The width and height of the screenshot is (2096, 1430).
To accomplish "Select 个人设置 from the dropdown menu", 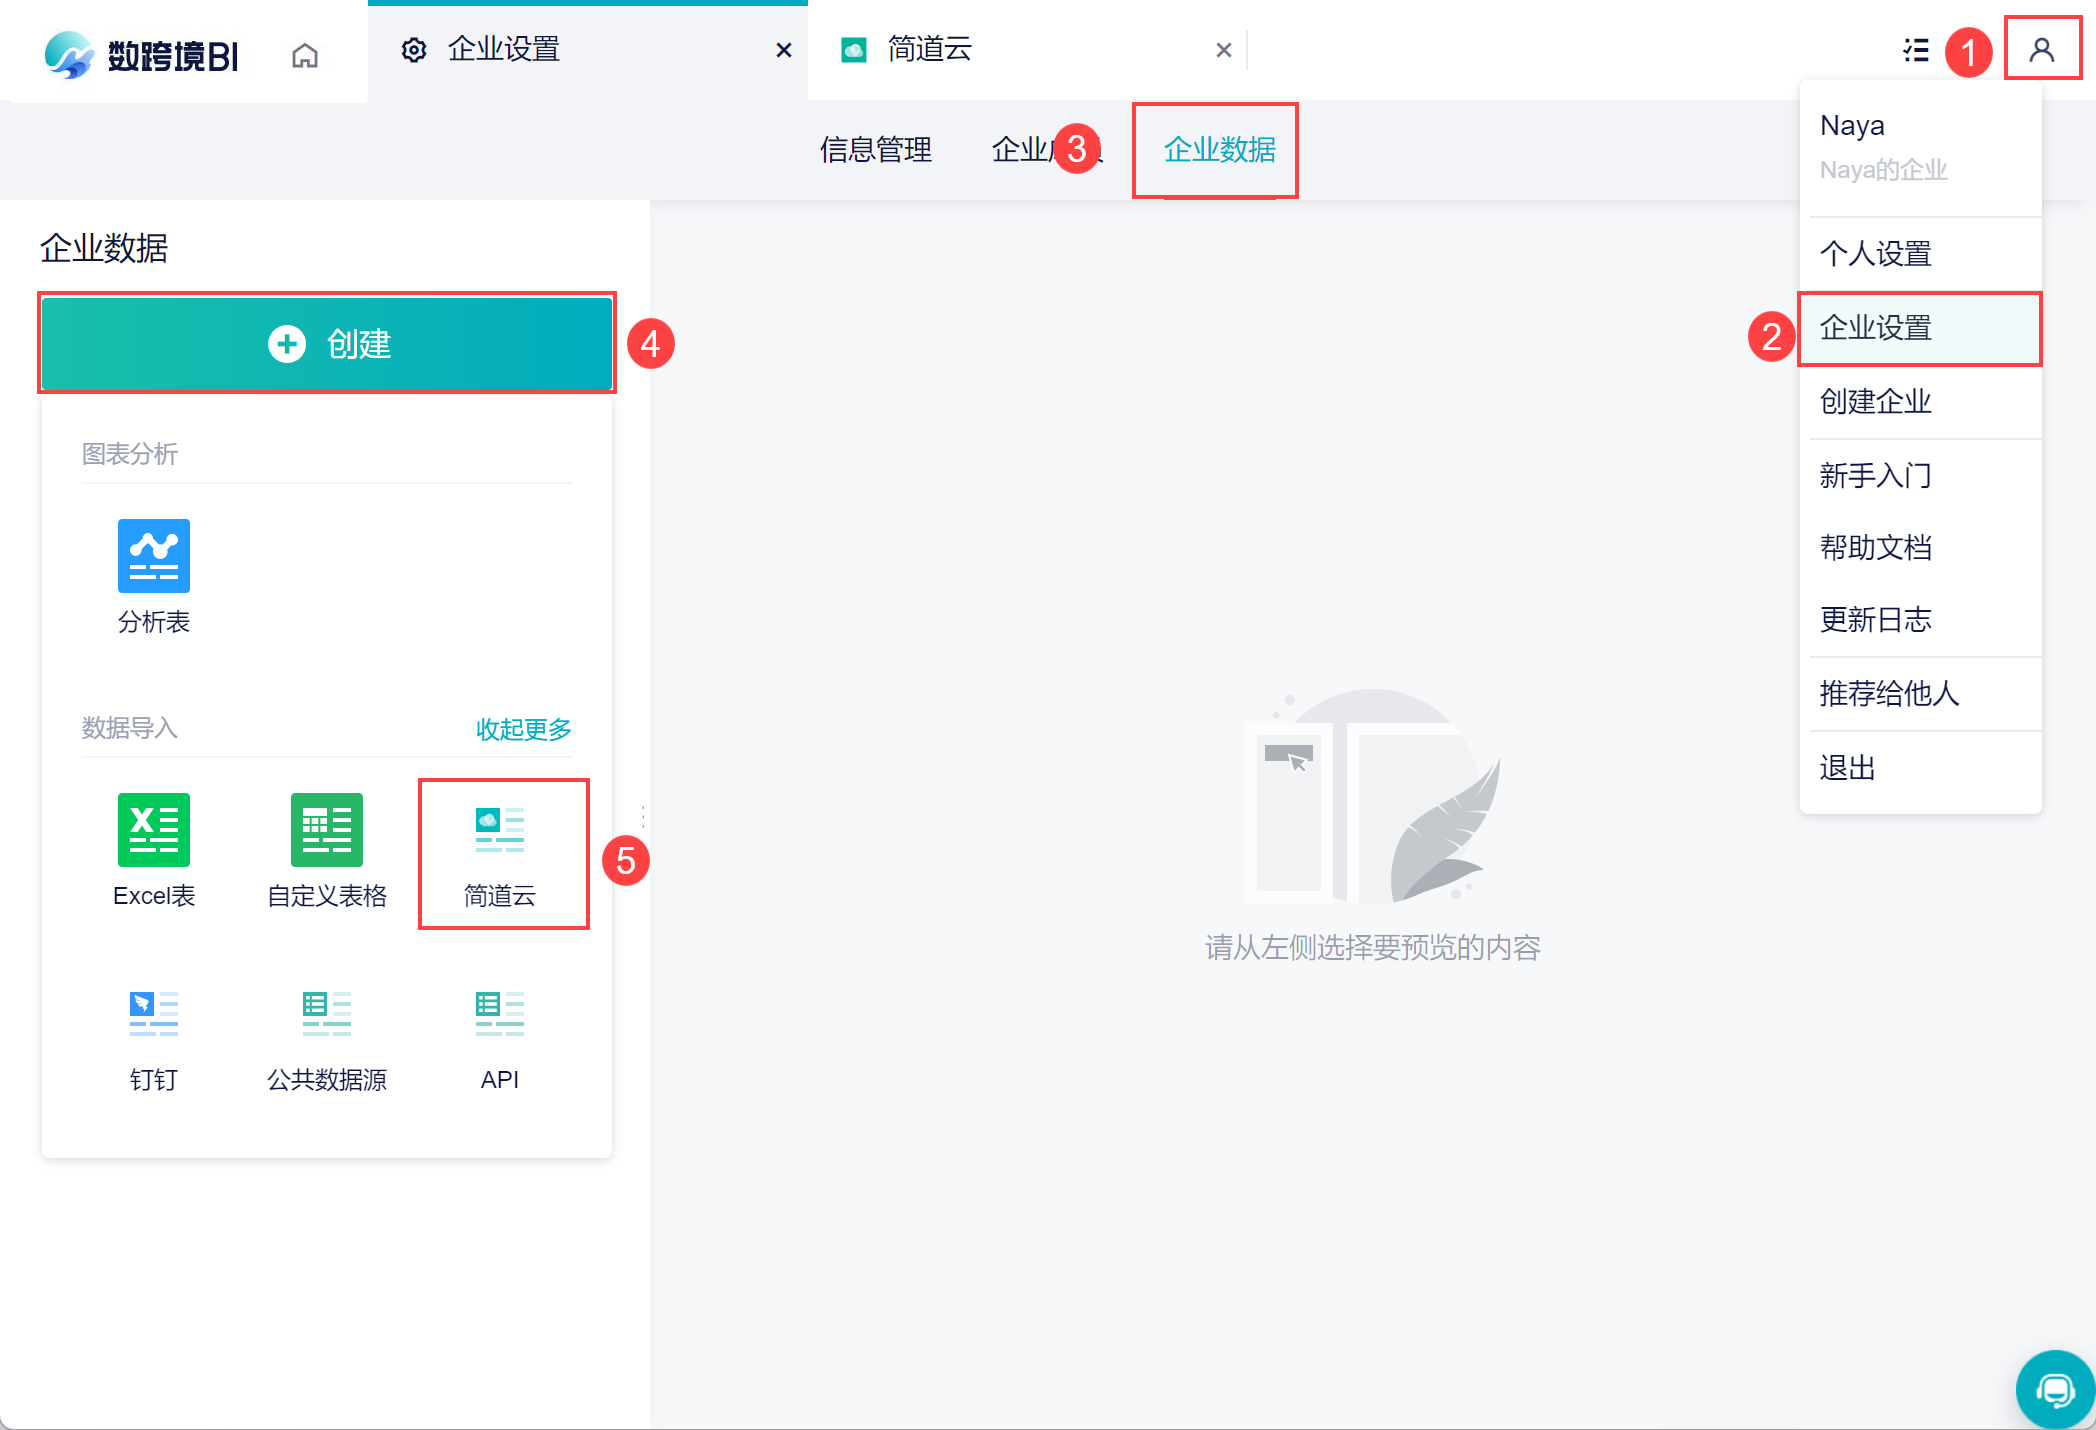I will (1875, 254).
